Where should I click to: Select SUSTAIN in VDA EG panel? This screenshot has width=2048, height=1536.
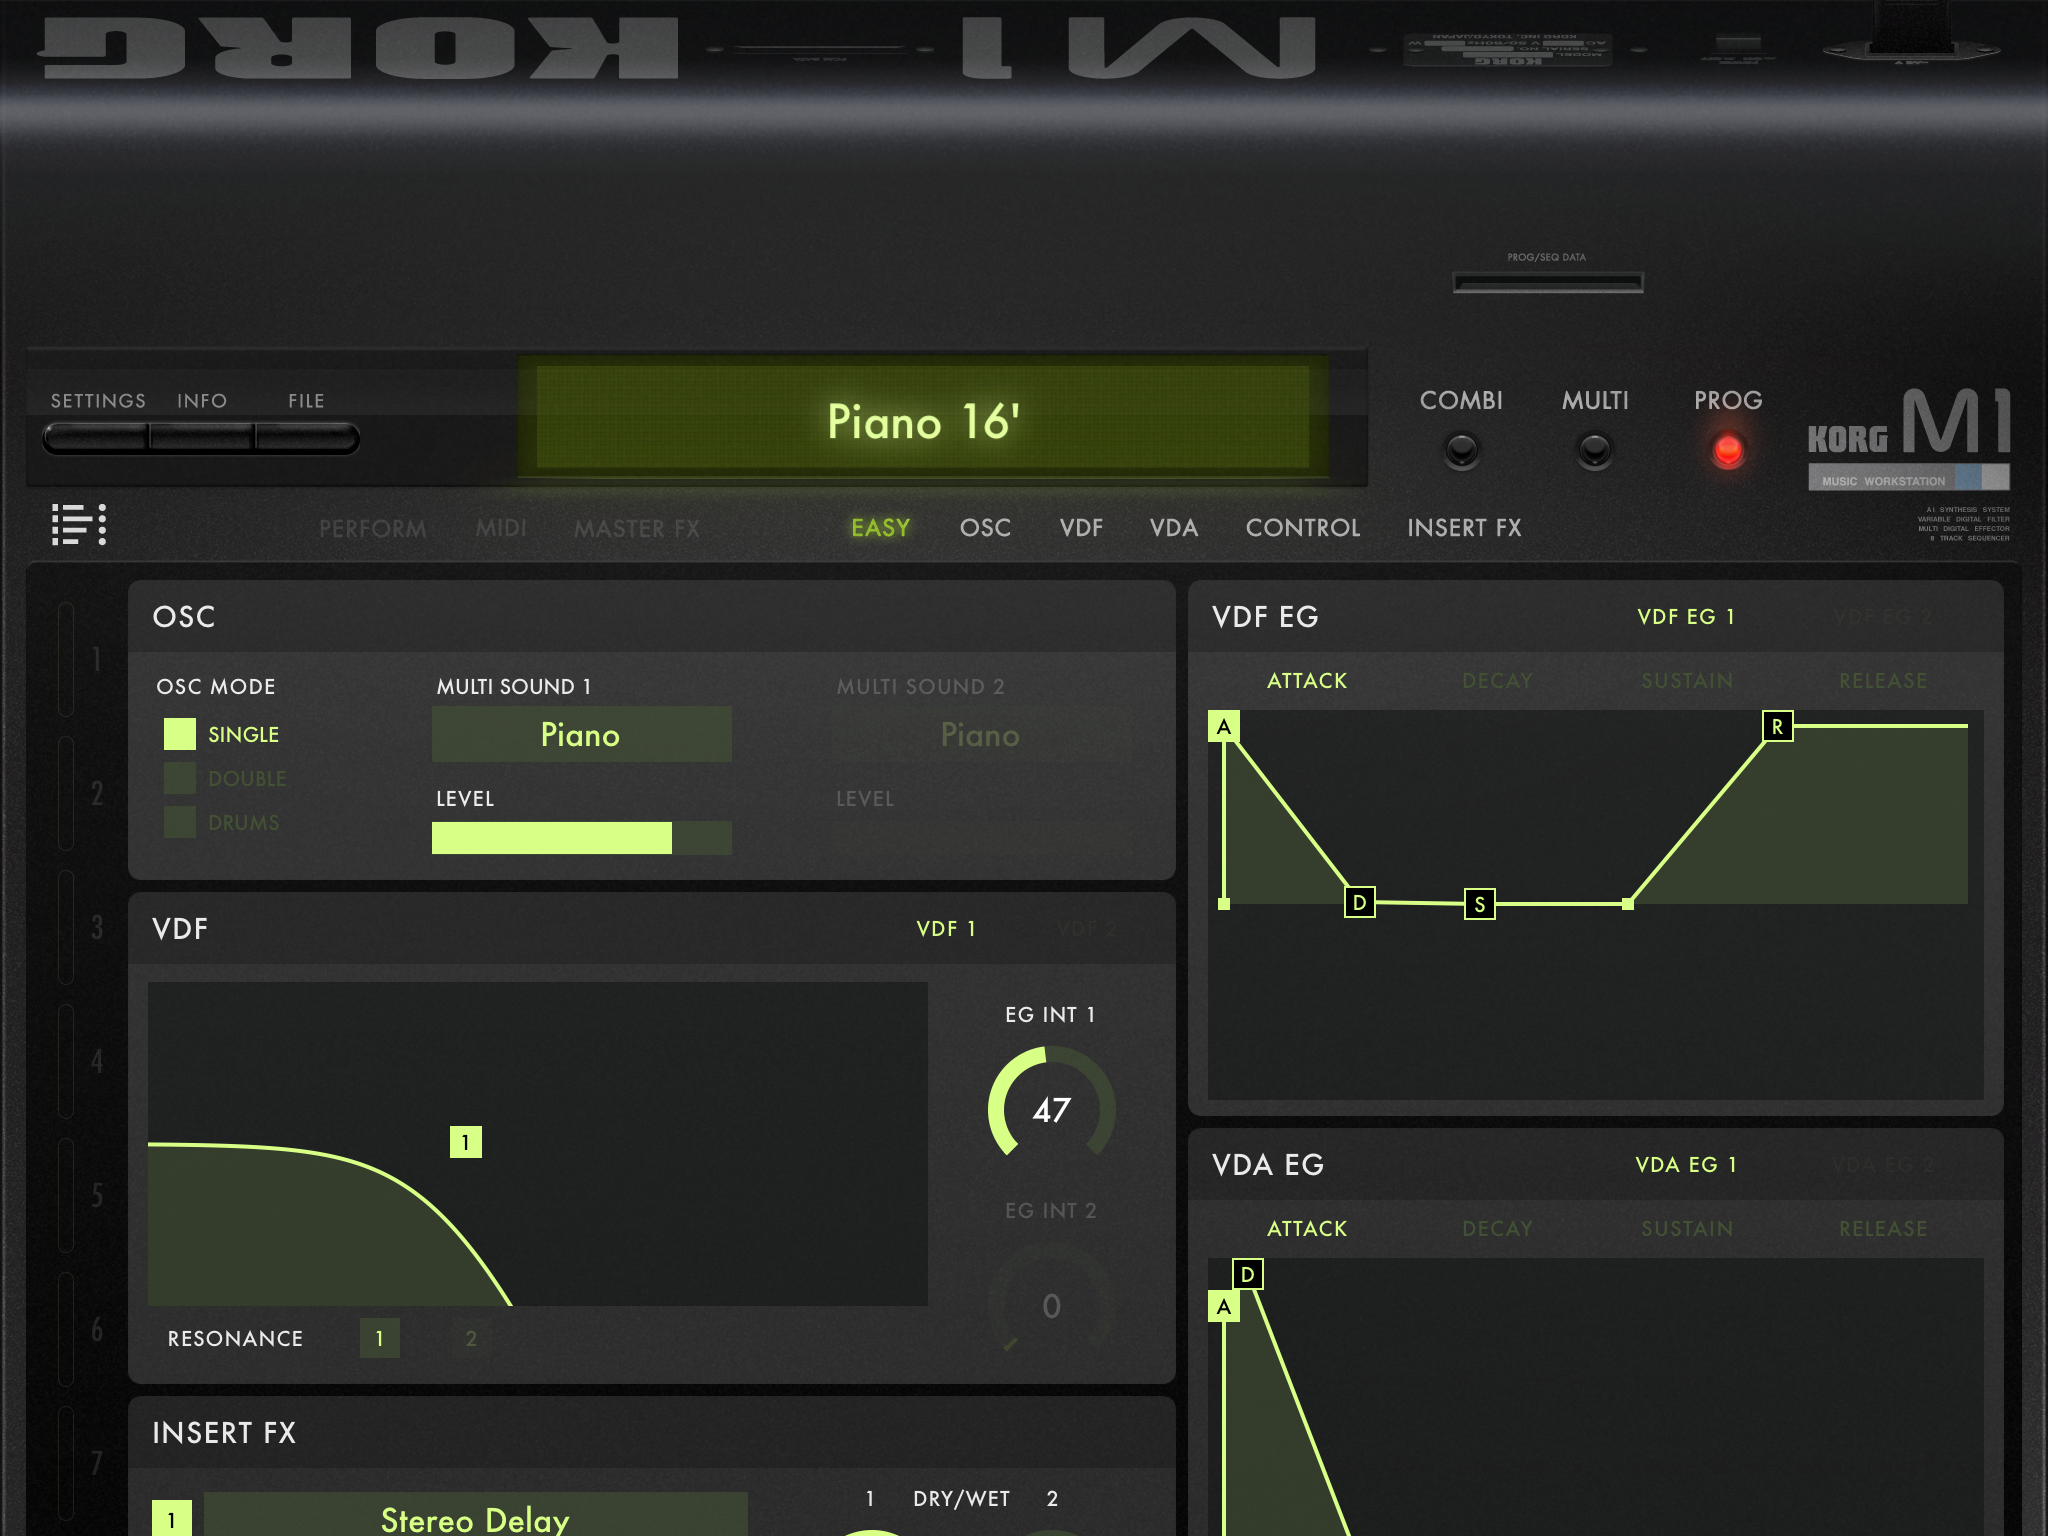click(x=1687, y=1229)
